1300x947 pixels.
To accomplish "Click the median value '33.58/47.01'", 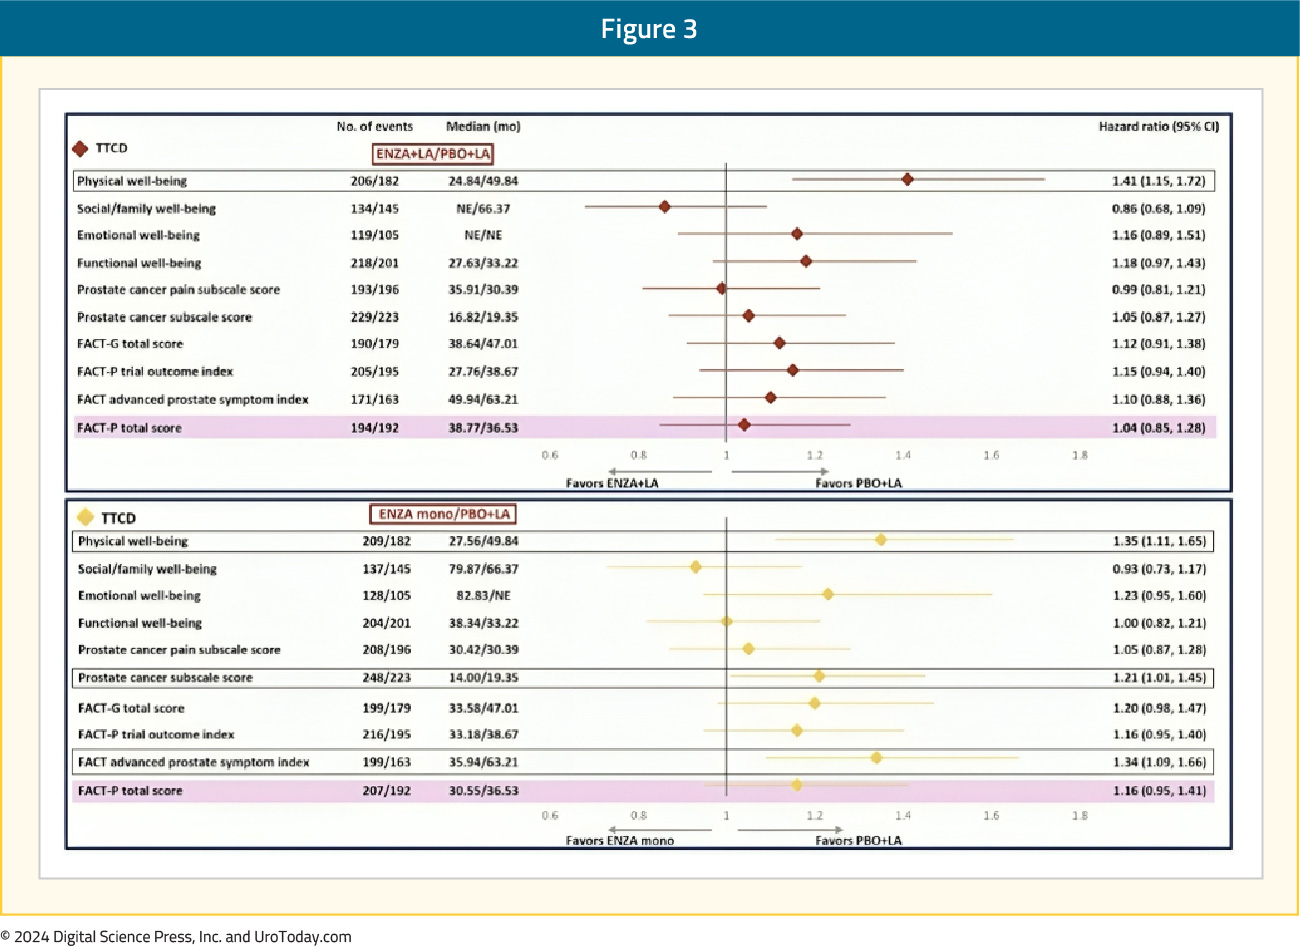I will coord(483,708).
